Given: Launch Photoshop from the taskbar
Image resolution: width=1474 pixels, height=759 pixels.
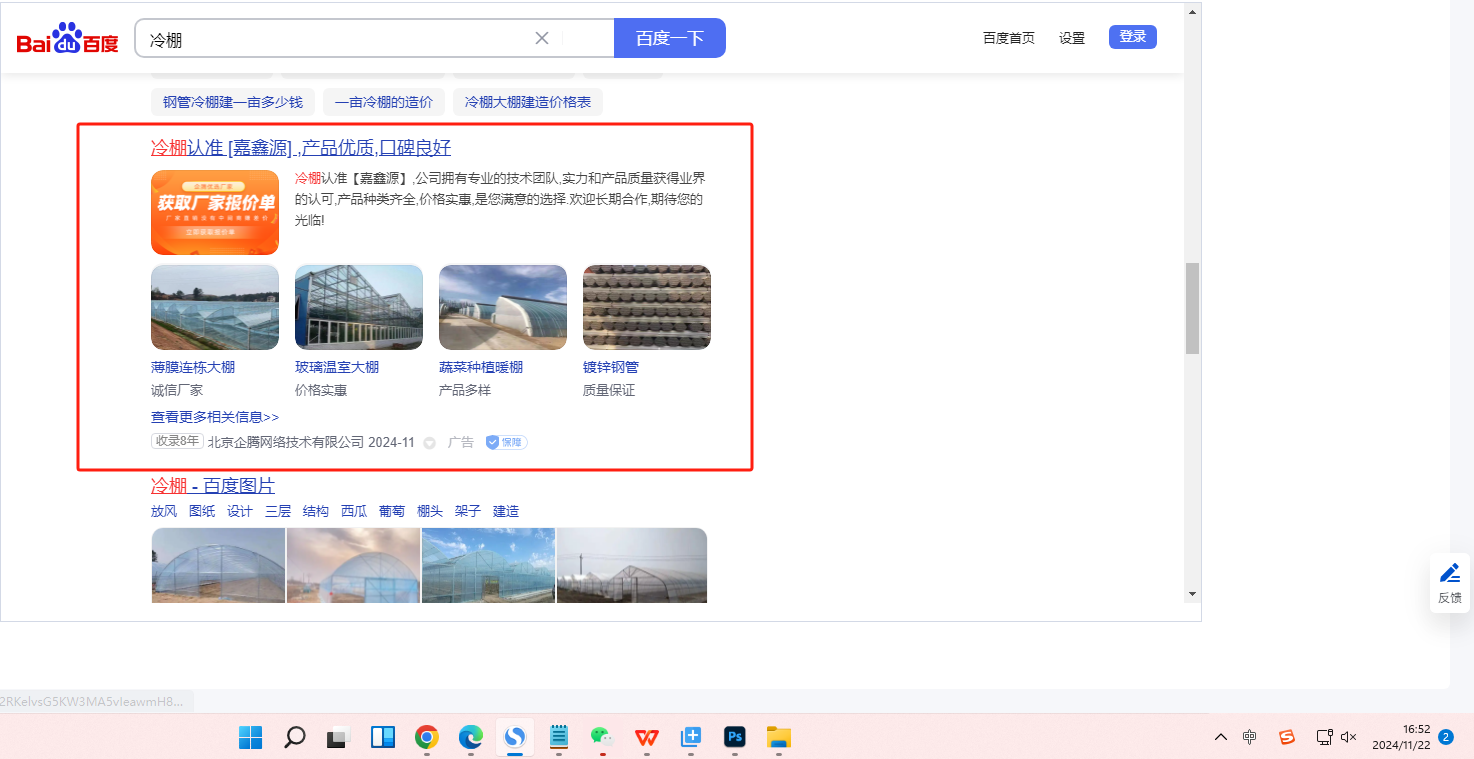Looking at the screenshot, I should pyautogui.click(x=735, y=737).
